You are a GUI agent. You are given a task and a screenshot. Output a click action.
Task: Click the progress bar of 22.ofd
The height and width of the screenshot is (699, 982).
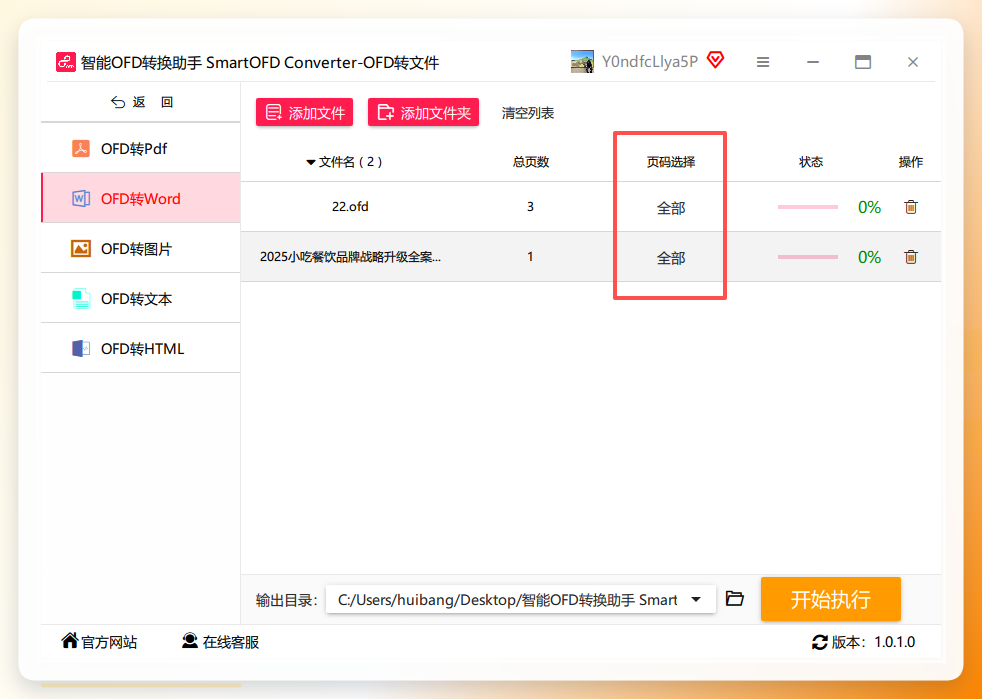click(808, 207)
